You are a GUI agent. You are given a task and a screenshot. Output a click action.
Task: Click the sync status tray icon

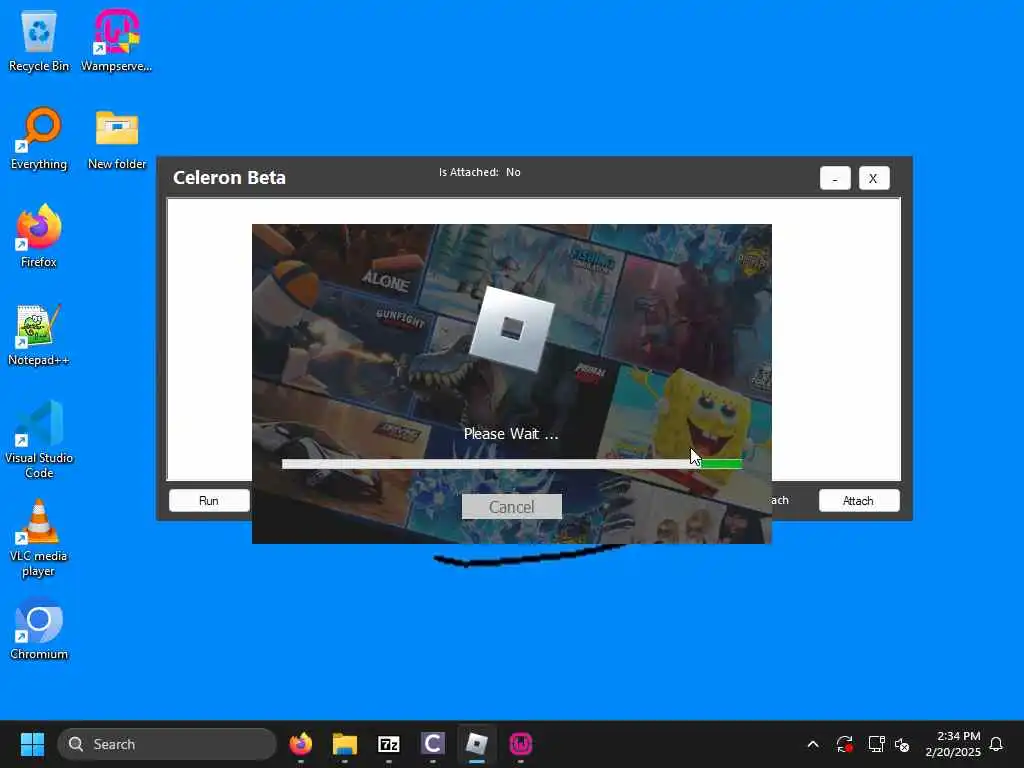tap(844, 744)
